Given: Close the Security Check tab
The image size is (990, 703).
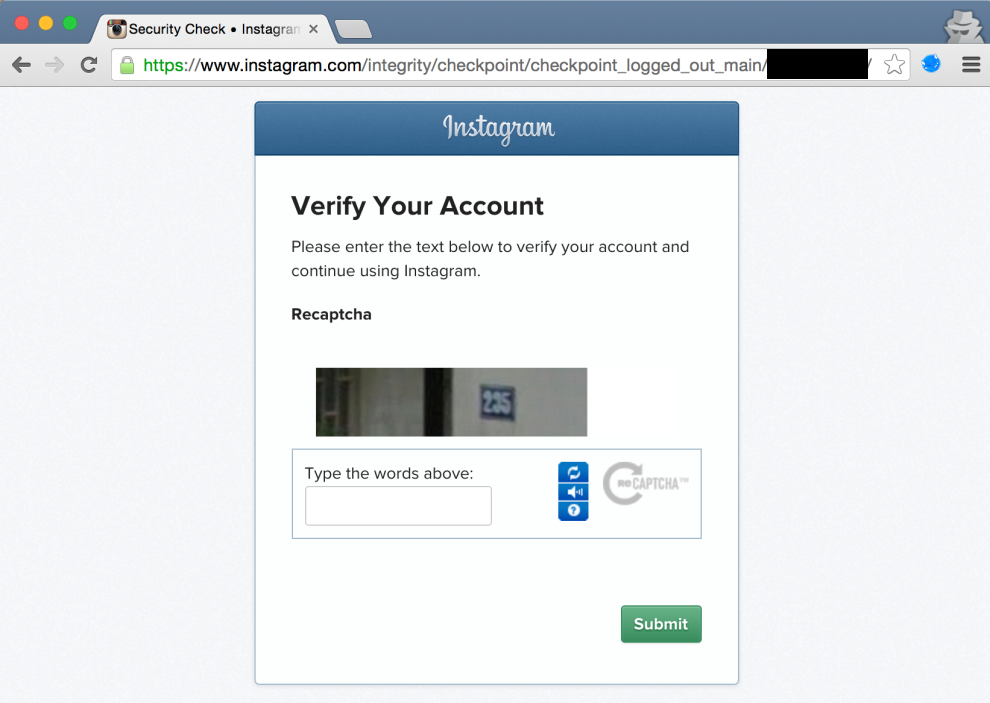Looking at the screenshot, I should click(313, 29).
